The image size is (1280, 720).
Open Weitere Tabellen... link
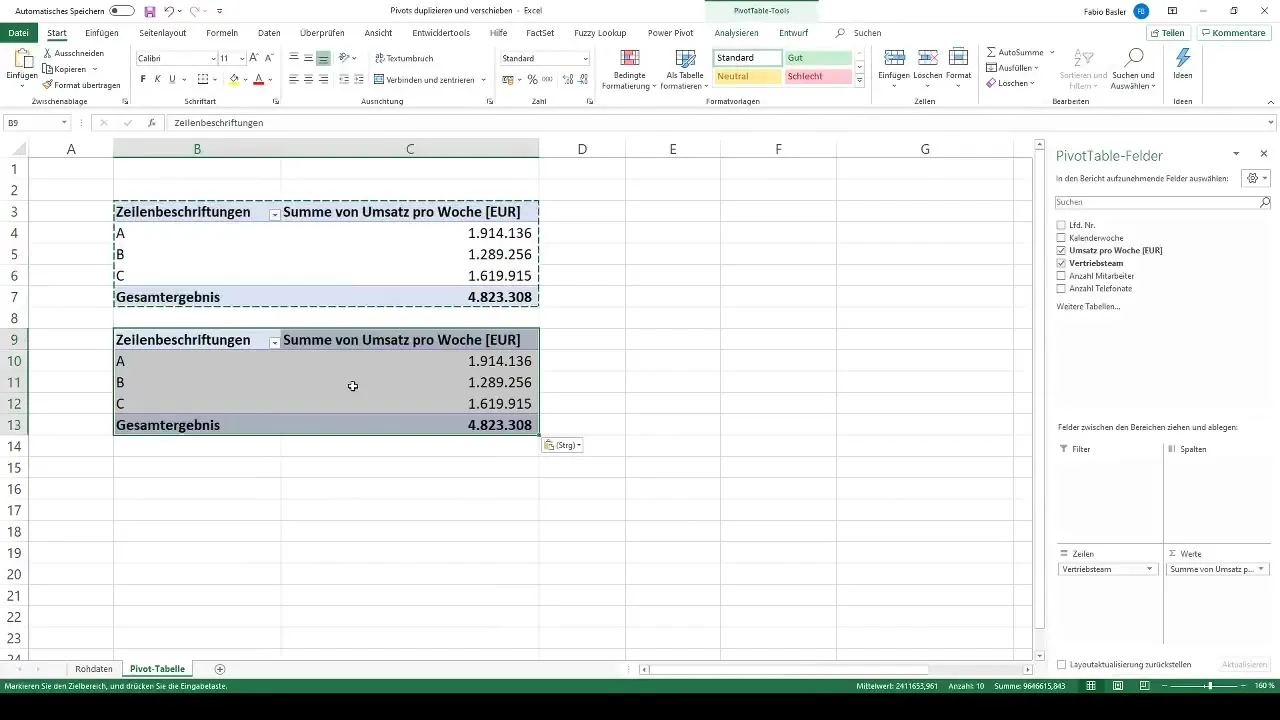point(1088,306)
